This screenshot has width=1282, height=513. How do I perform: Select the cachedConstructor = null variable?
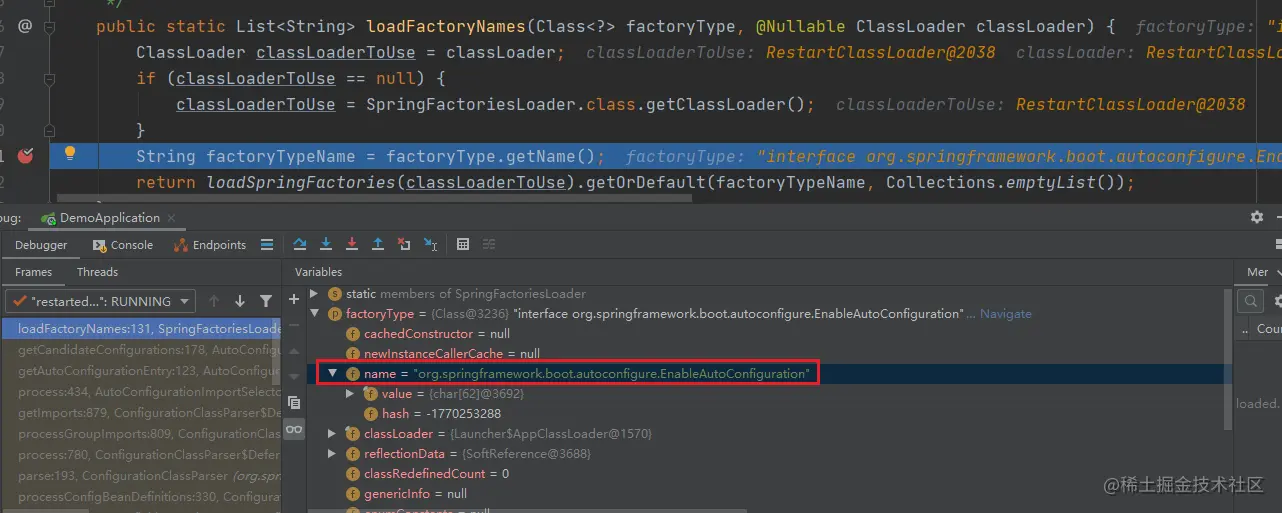tap(437, 334)
